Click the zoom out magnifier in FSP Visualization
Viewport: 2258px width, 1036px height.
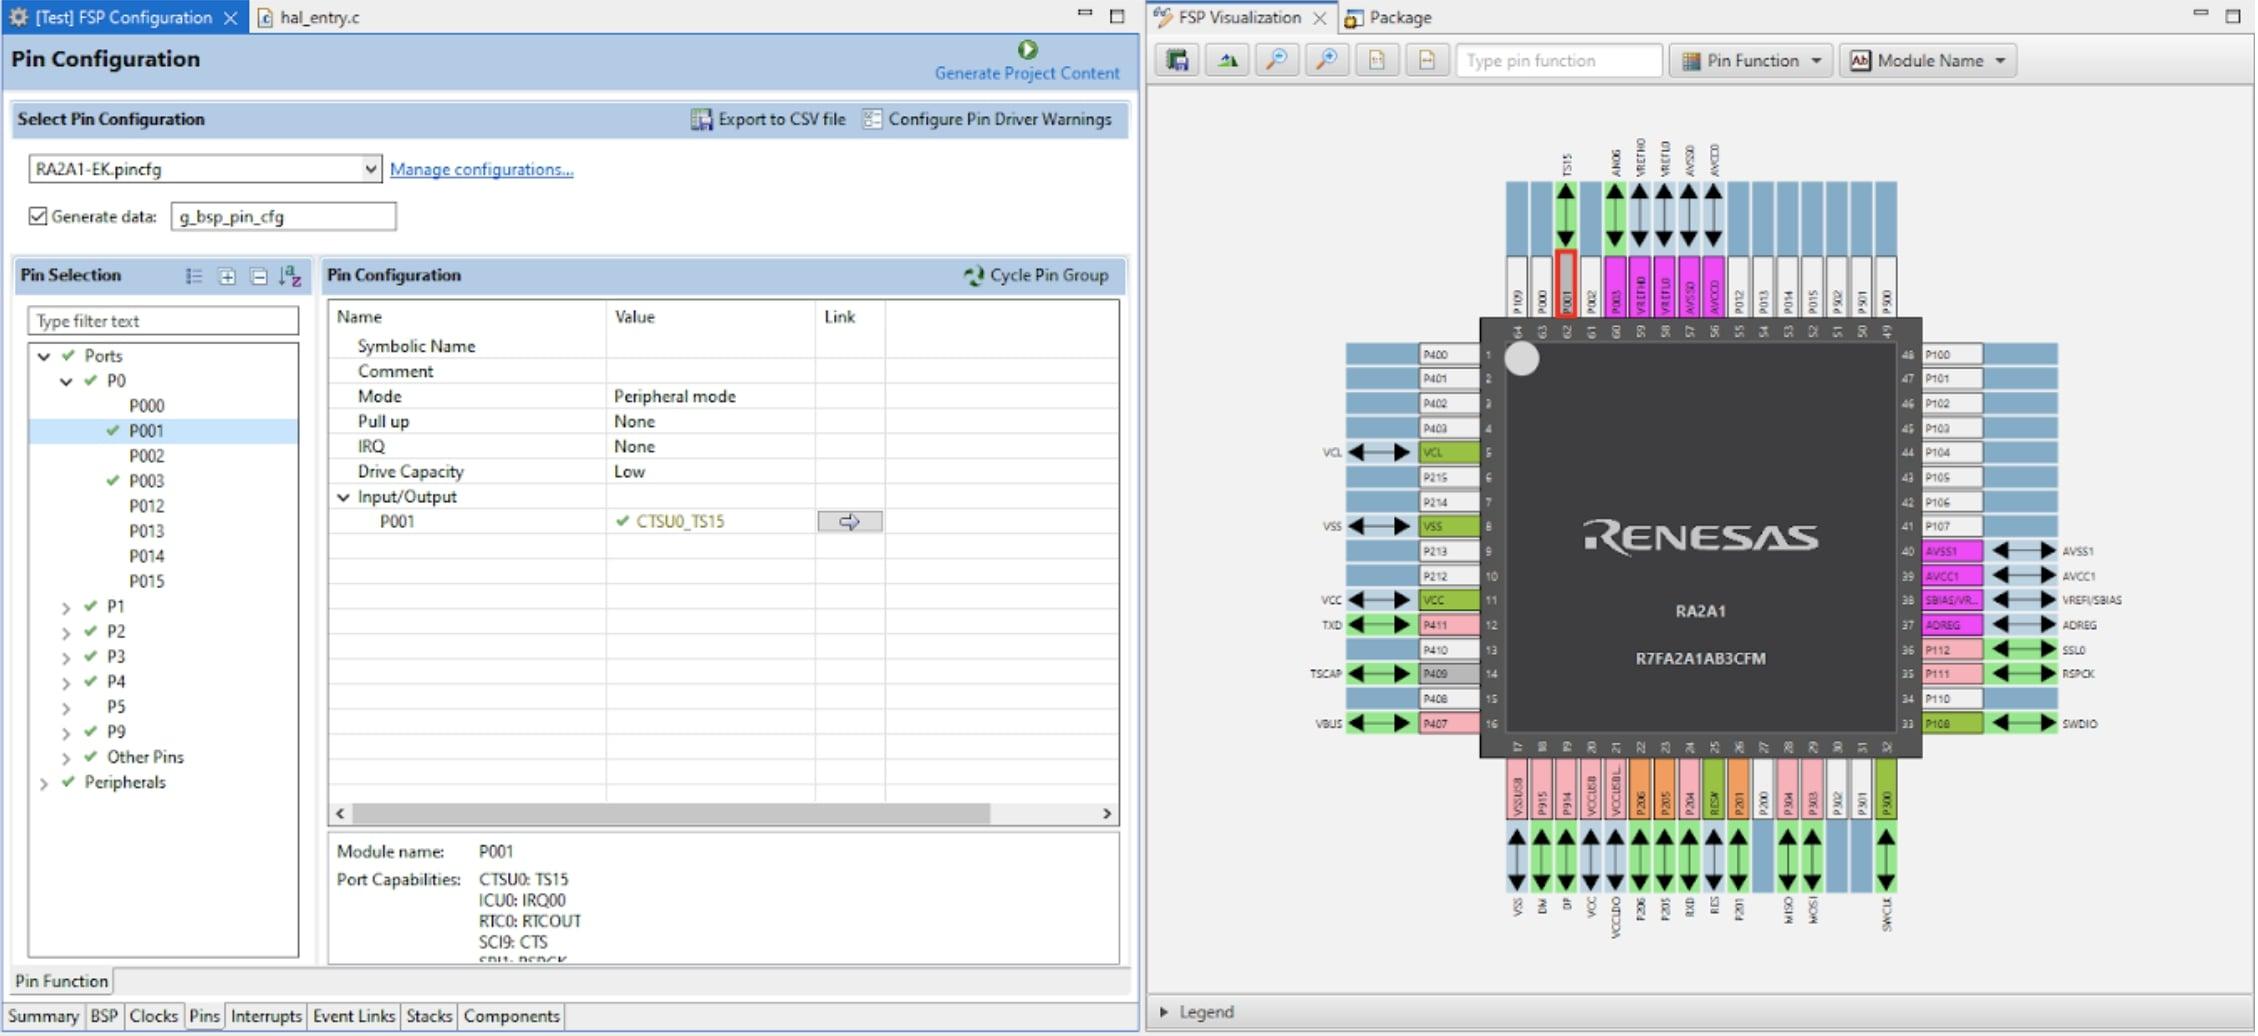coord(1277,60)
